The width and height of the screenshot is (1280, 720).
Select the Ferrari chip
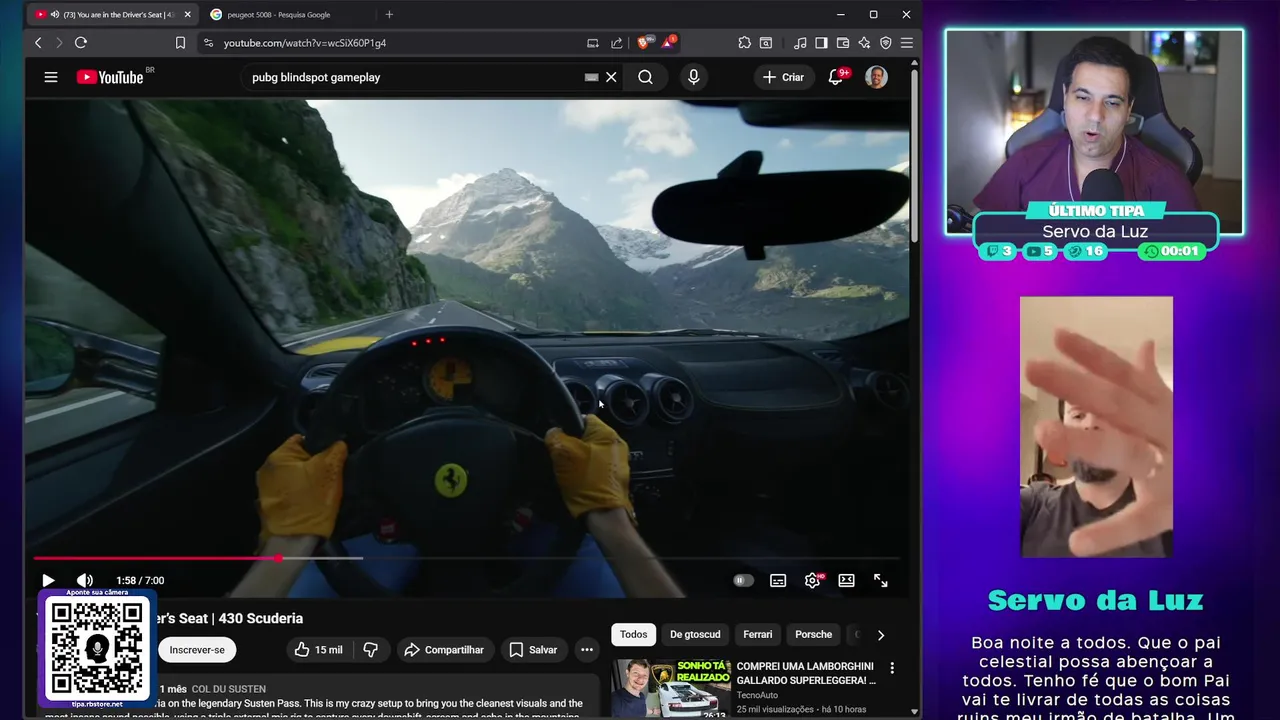click(757, 634)
